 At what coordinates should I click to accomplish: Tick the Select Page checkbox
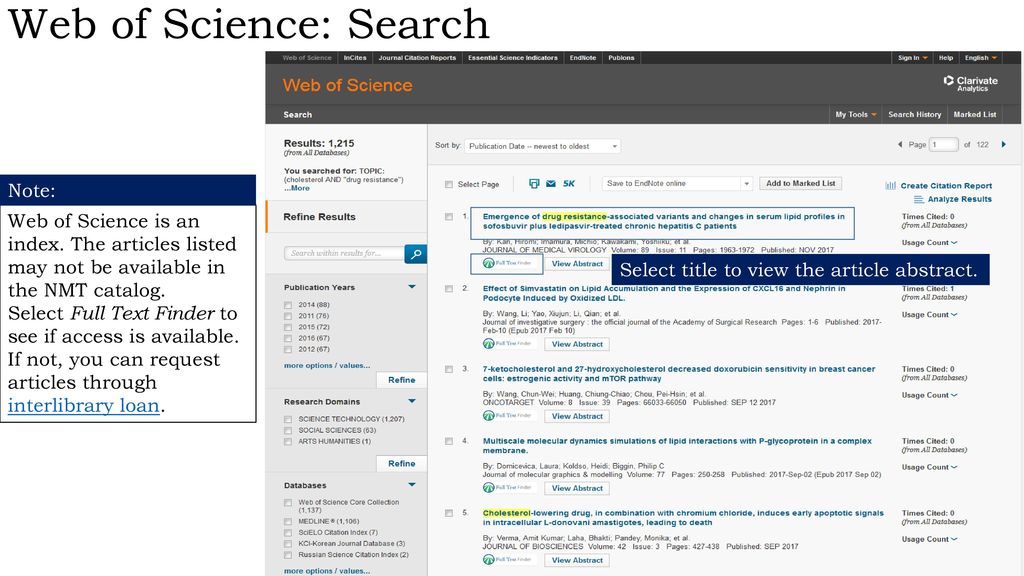click(449, 184)
